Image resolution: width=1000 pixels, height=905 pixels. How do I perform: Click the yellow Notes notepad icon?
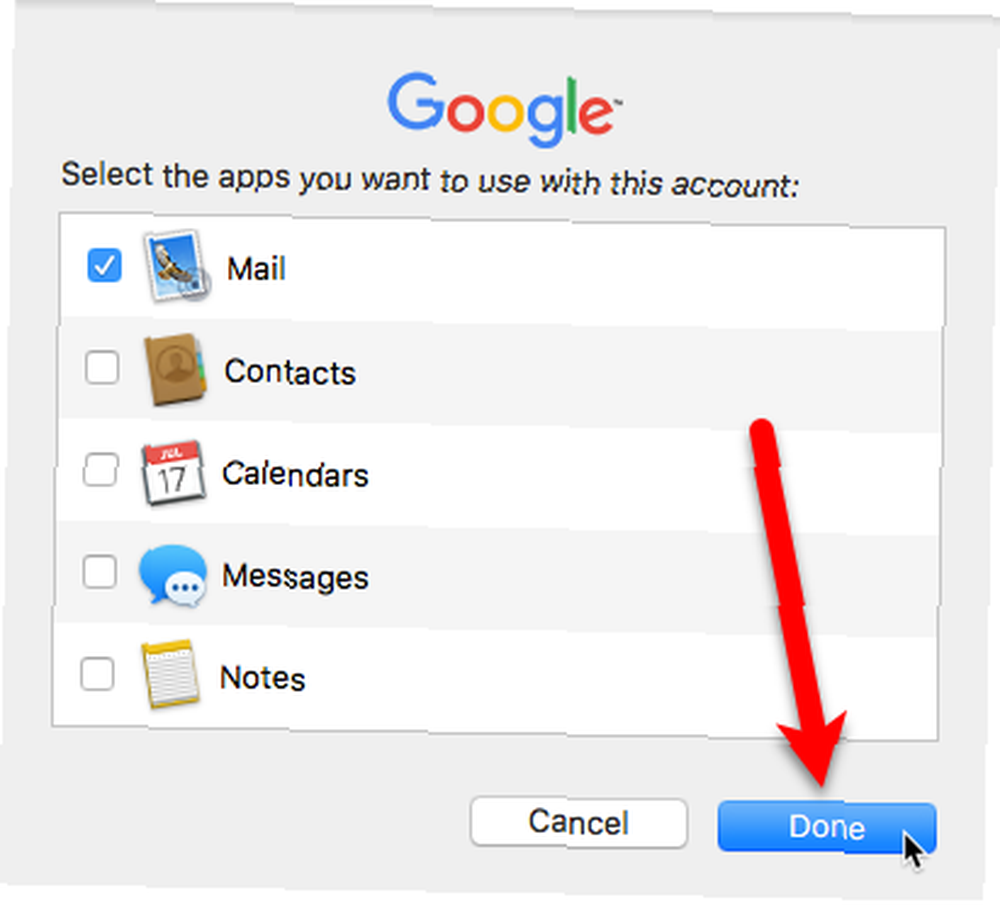click(170, 674)
